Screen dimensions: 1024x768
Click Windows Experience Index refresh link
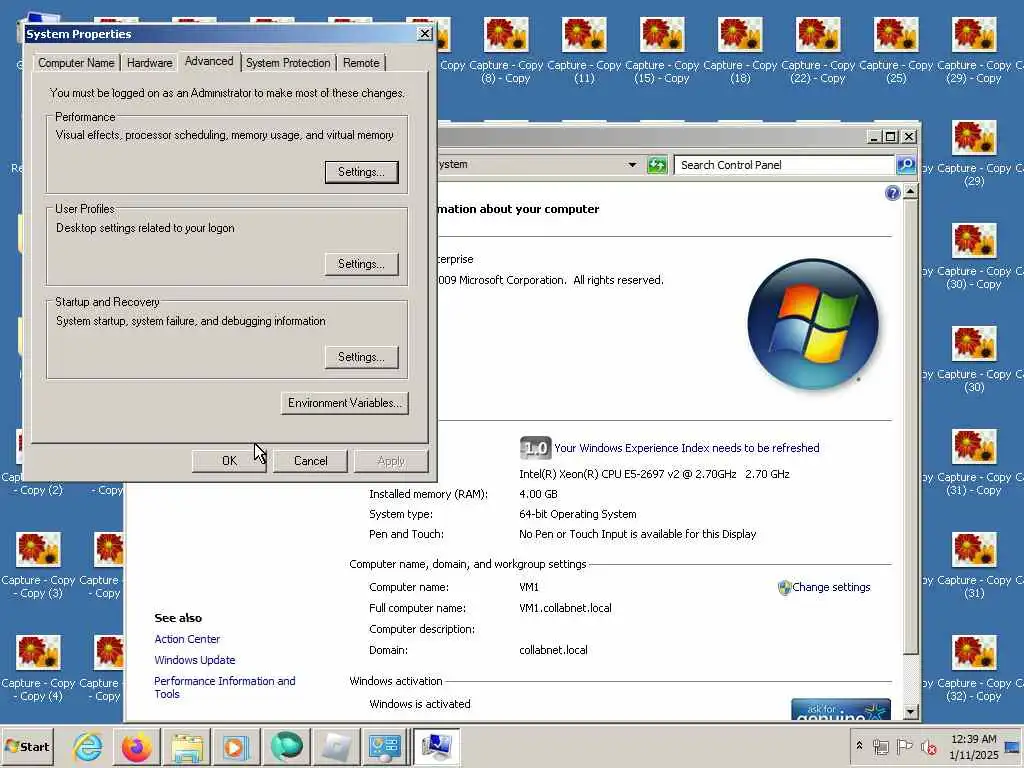(686, 448)
